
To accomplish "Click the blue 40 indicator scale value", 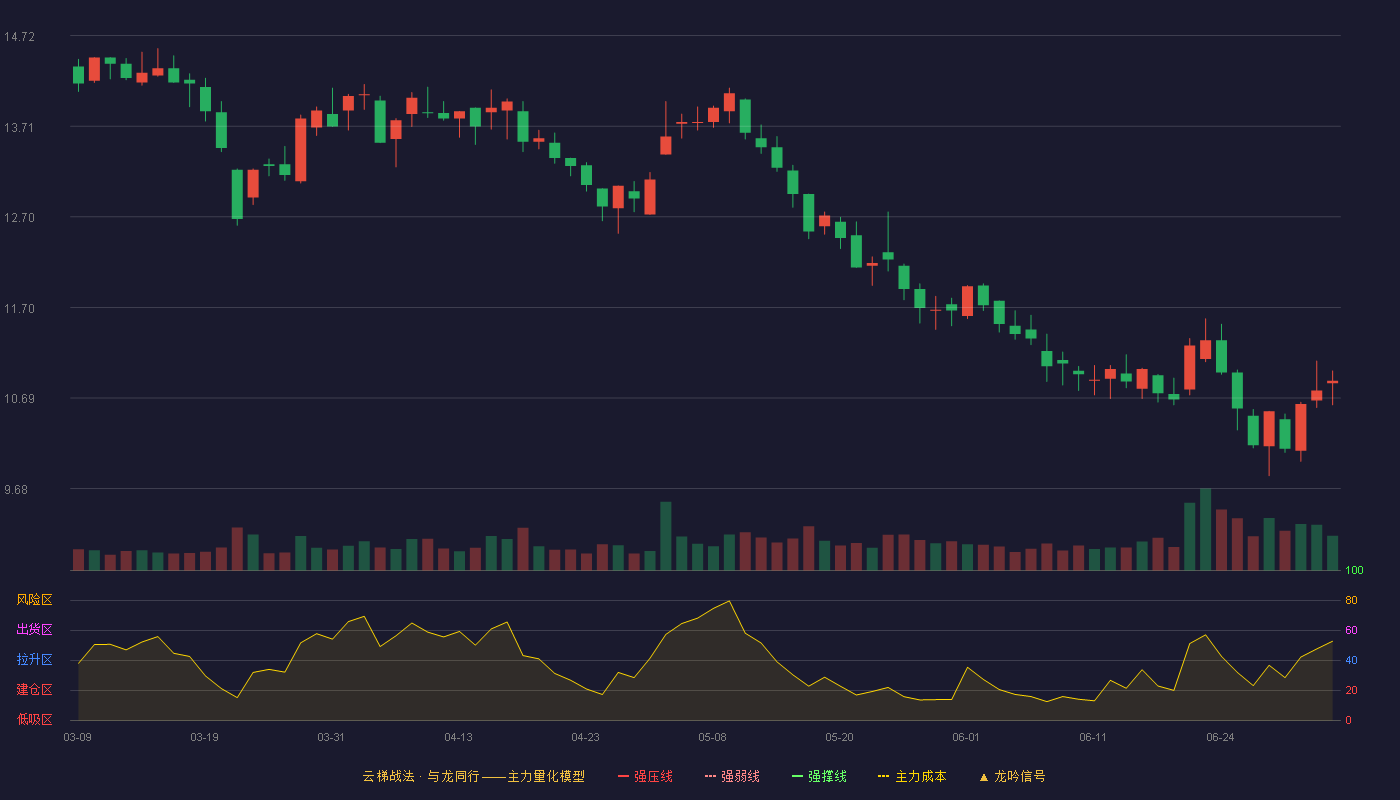I will [1351, 661].
